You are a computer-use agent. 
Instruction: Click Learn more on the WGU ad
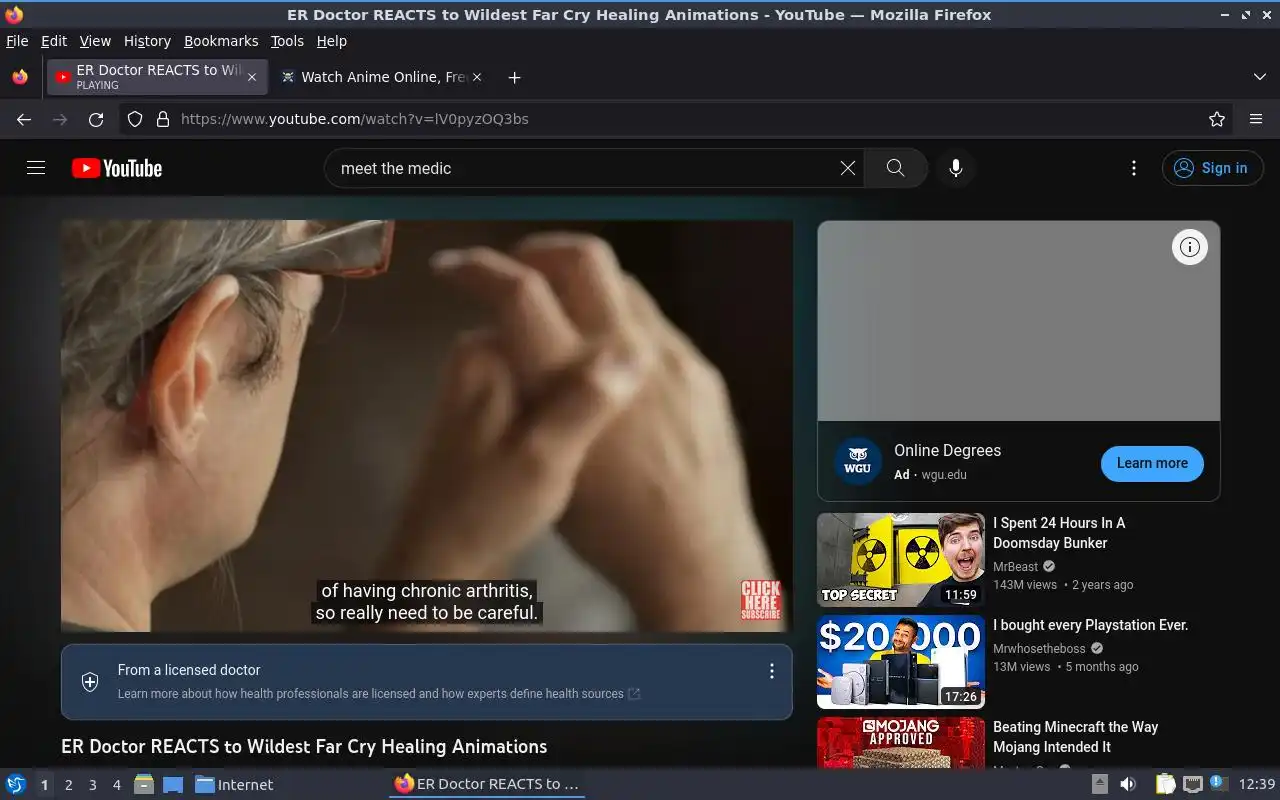[1152, 463]
